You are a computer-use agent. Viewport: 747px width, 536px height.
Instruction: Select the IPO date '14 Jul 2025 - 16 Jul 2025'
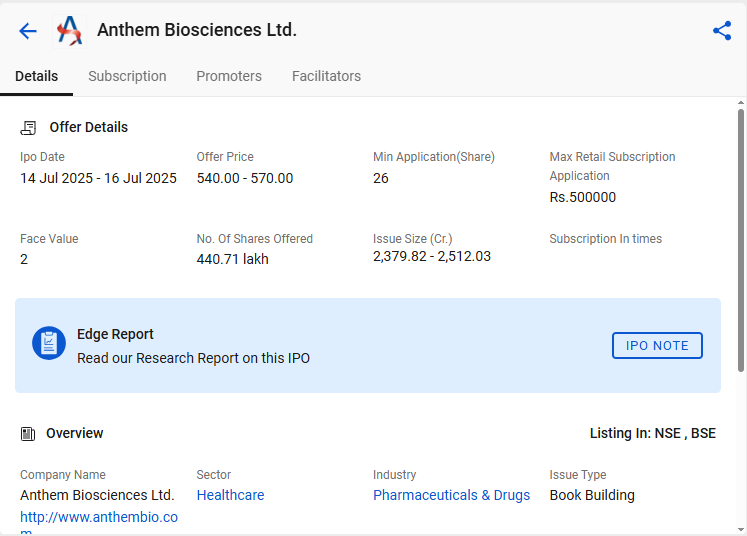coord(98,178)
